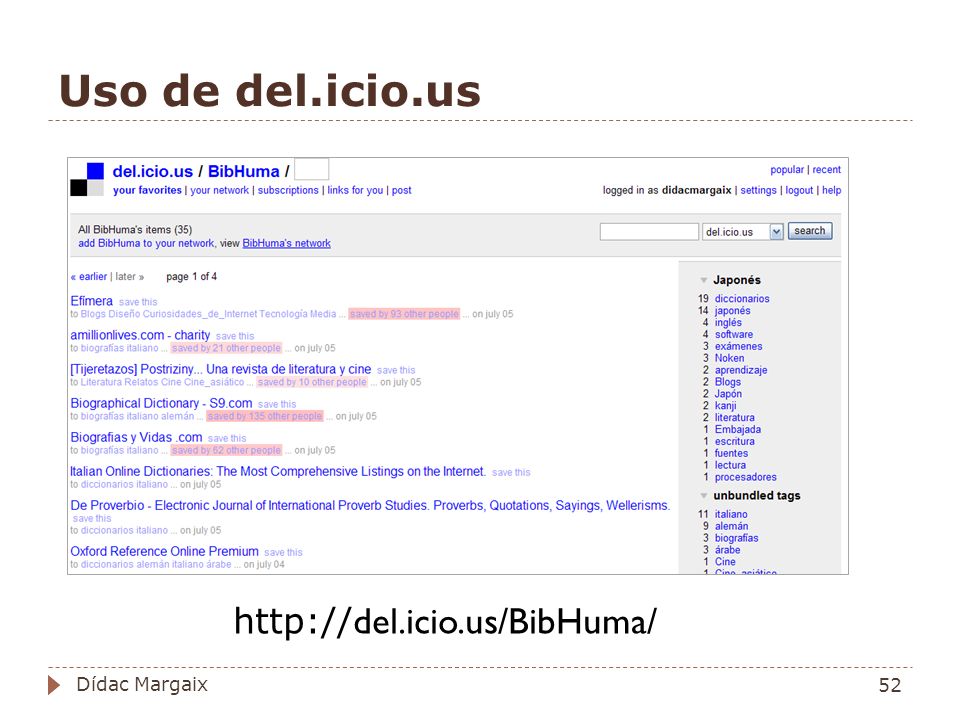Image resolution: width=960 pixels, height=720 pixels.
Task: Select the exámenes tag
Action: (x=738, y=347)
